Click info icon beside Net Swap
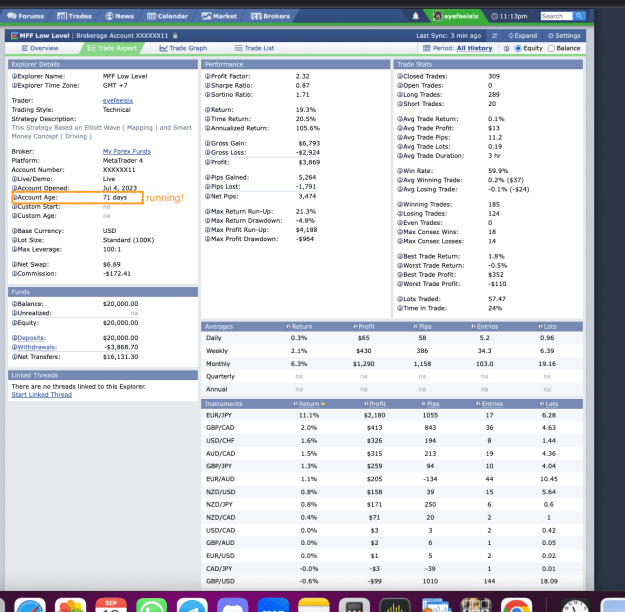The height and width of the screenshot is (612, 625). click(x=14, y=264)
